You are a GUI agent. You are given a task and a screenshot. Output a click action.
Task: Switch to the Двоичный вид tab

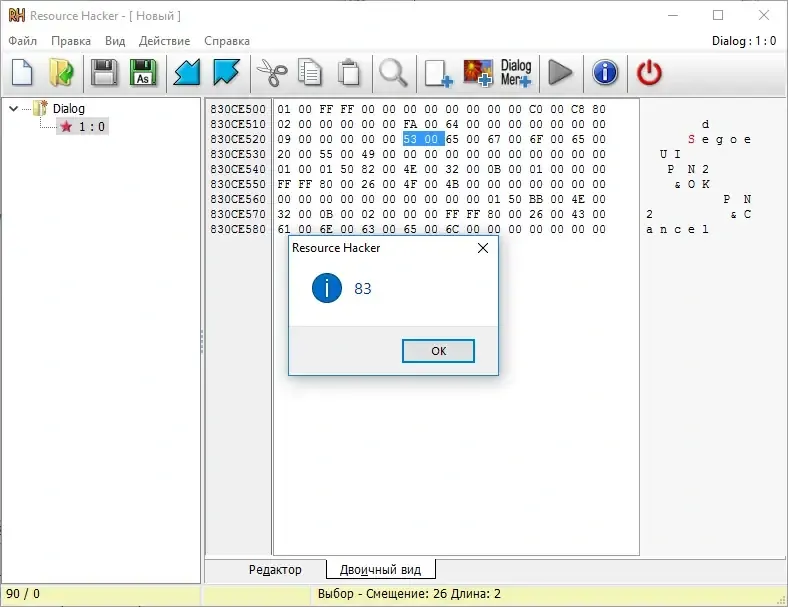click(380, 570)
